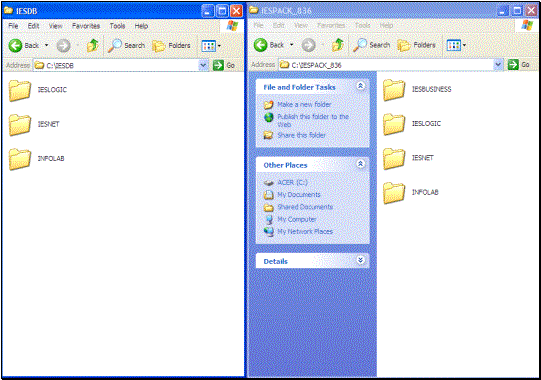The image size is (541, 380).
Task: Click Go button in IESPACK_836 window
Action: [519, 65]
